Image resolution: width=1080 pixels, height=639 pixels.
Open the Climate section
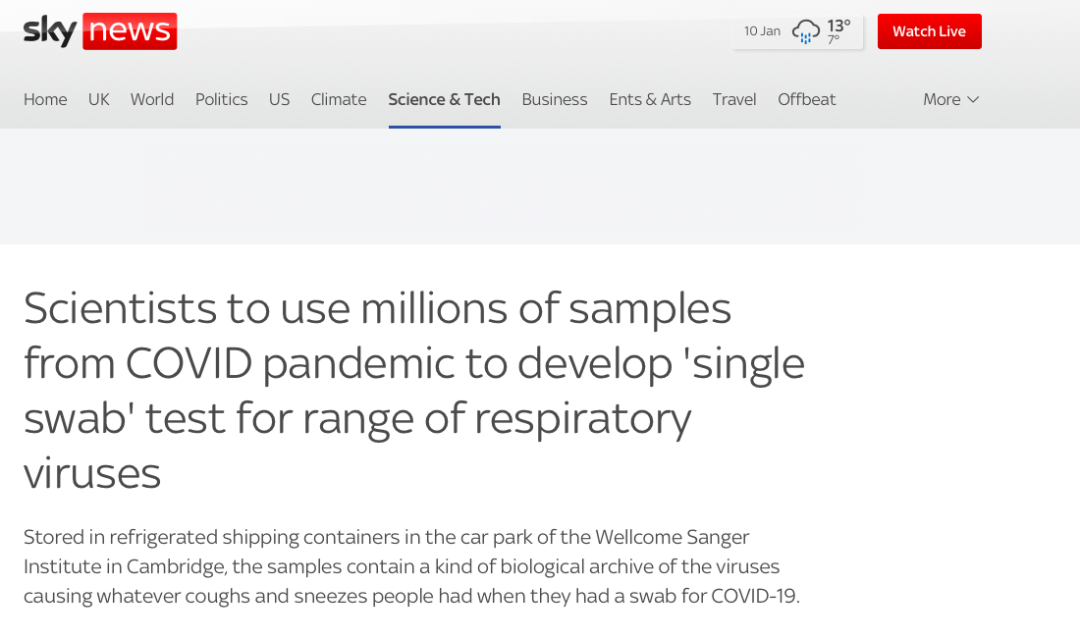click(338, 100)
